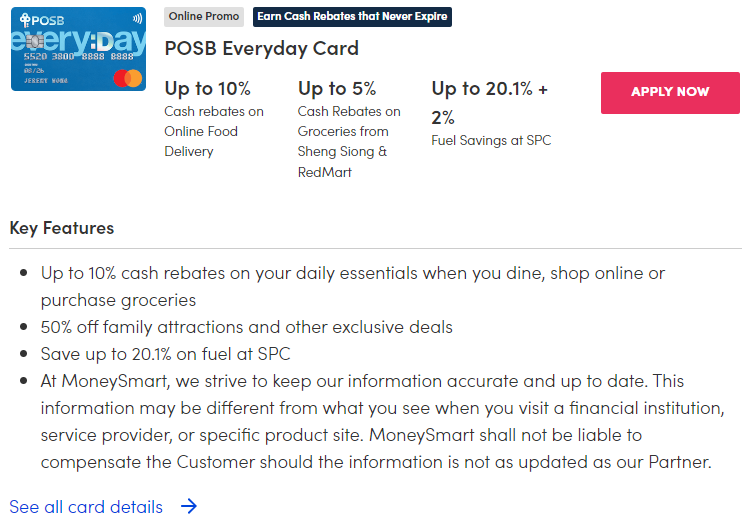Image resolution: width=747 pixels, height=529 pixels.
Task: Click the Mastercard logo on the card
Action: pyautogui.click(x=127, y=78)
